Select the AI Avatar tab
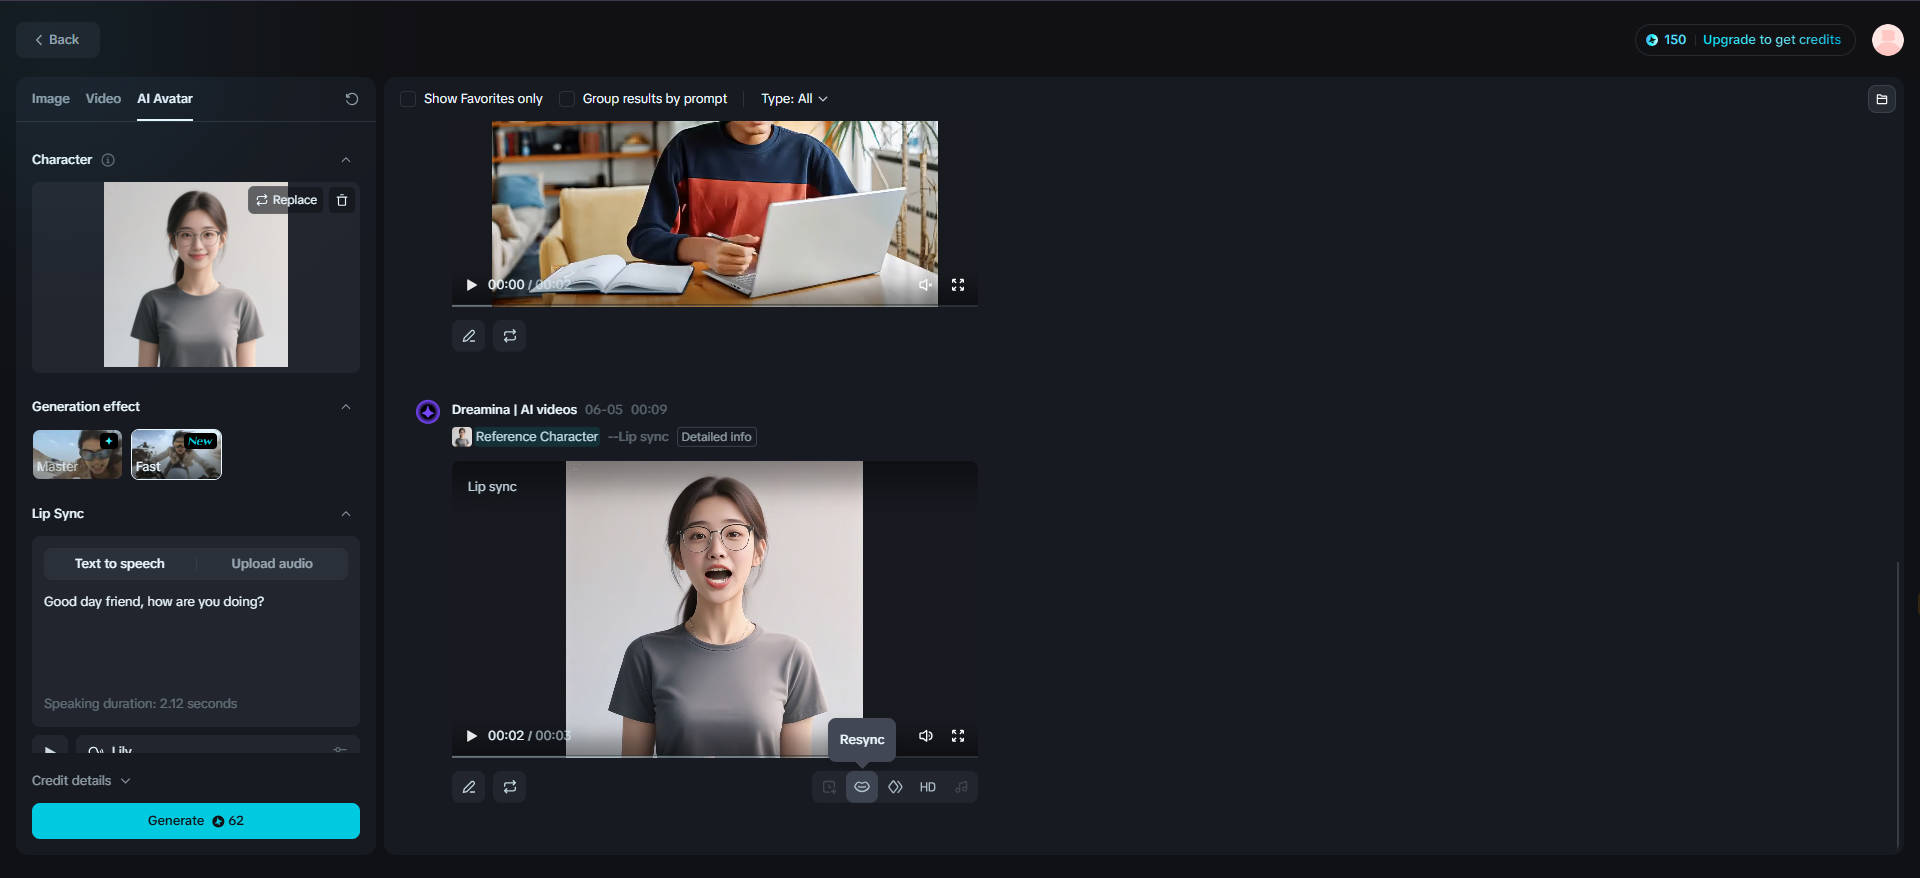 pyautogui.click(x=165, y=99)
